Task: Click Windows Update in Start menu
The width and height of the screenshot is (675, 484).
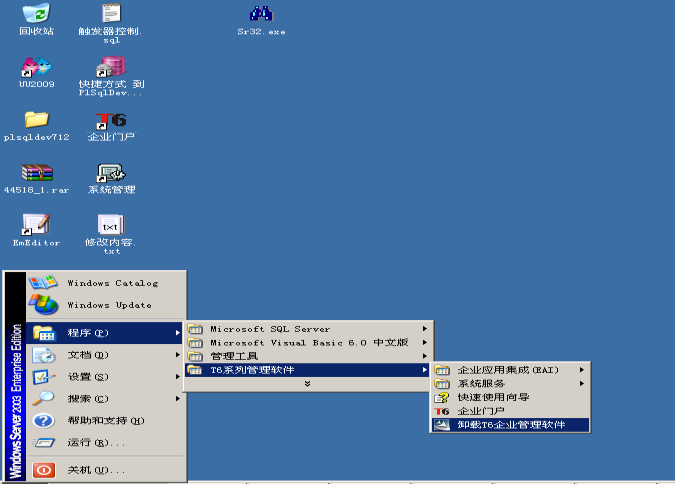Action: [x=108, y=305]
